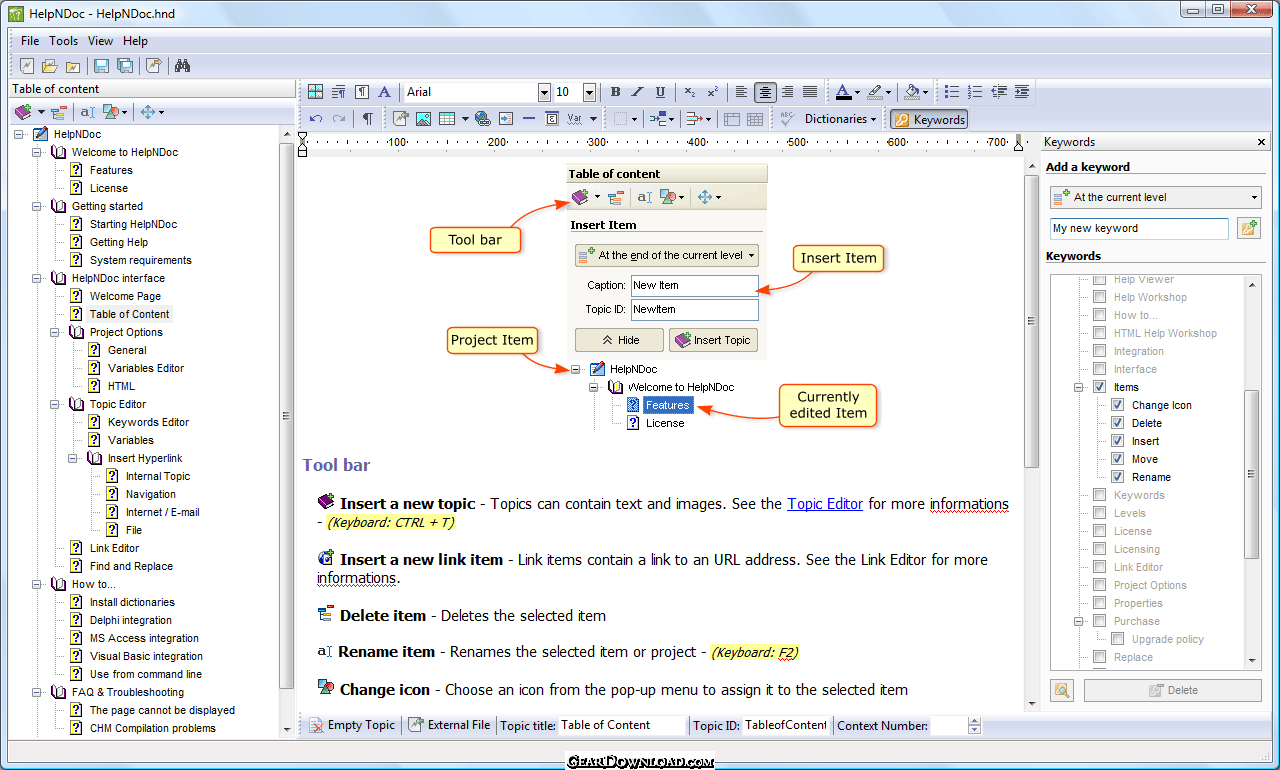Check the Link Editor keyword checkbox
Viewport: 1280px width, 770px height.
tap(1099, 567)
